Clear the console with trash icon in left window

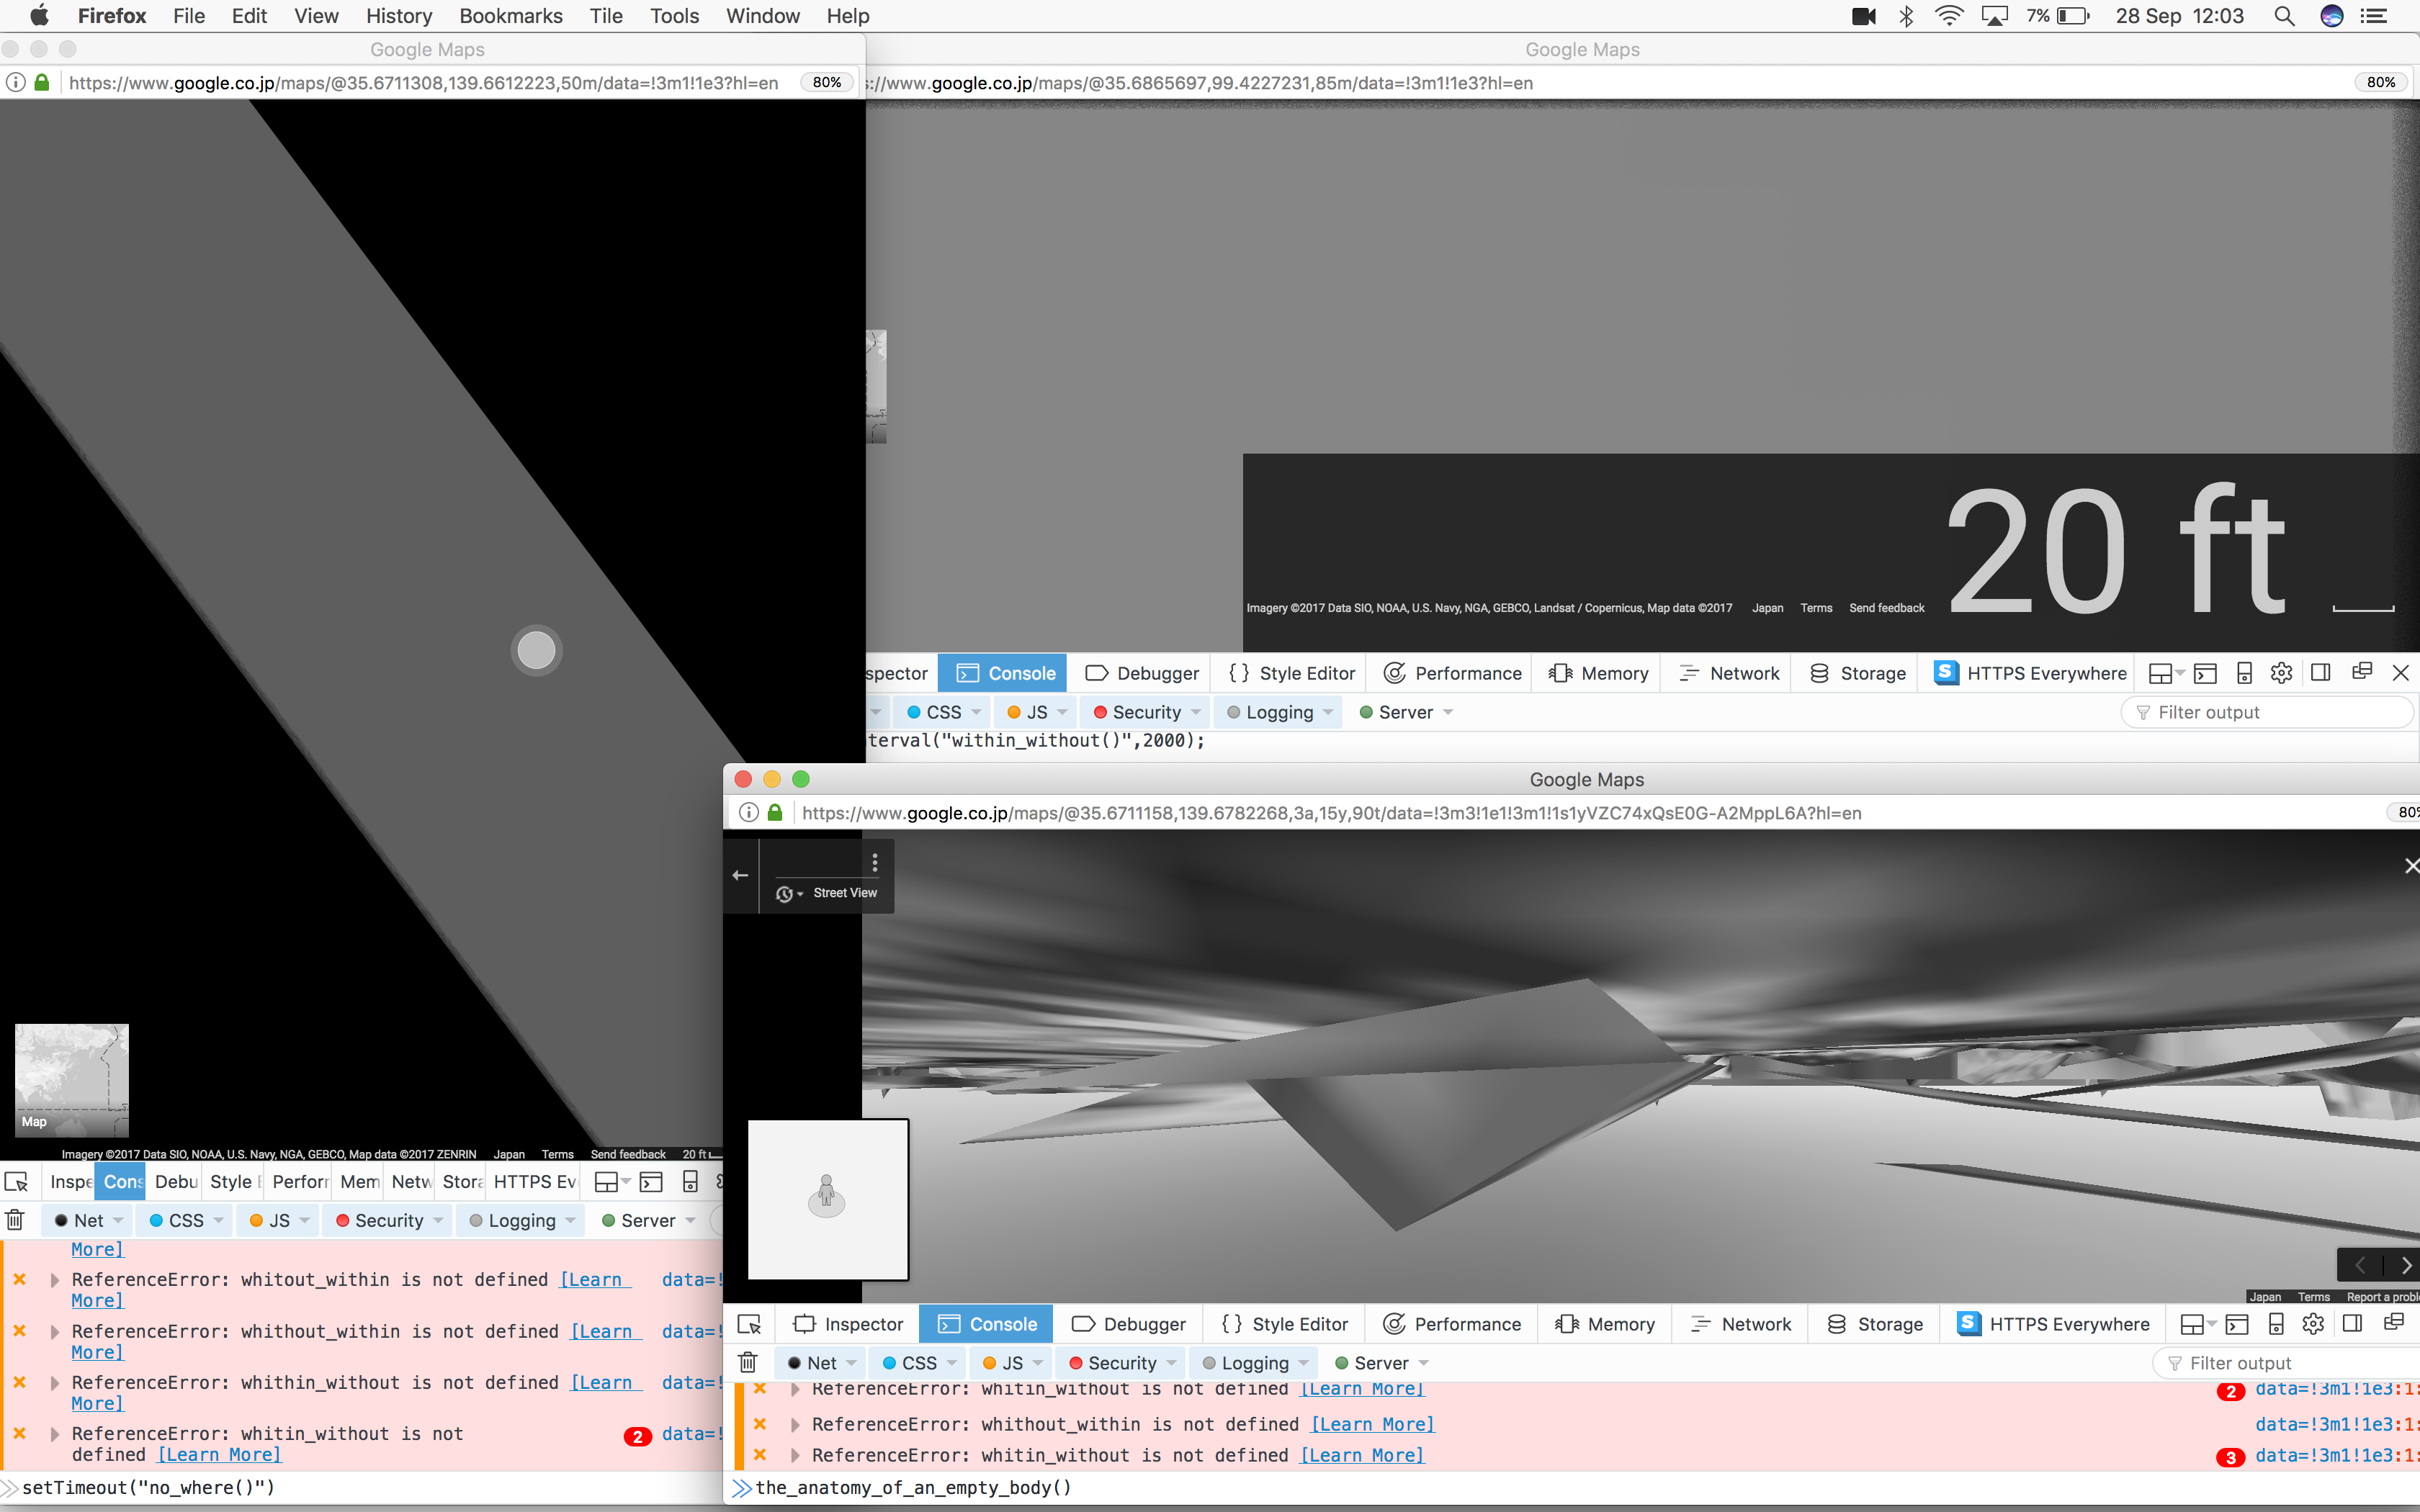pyautogui.click(x=15, y=1220)
